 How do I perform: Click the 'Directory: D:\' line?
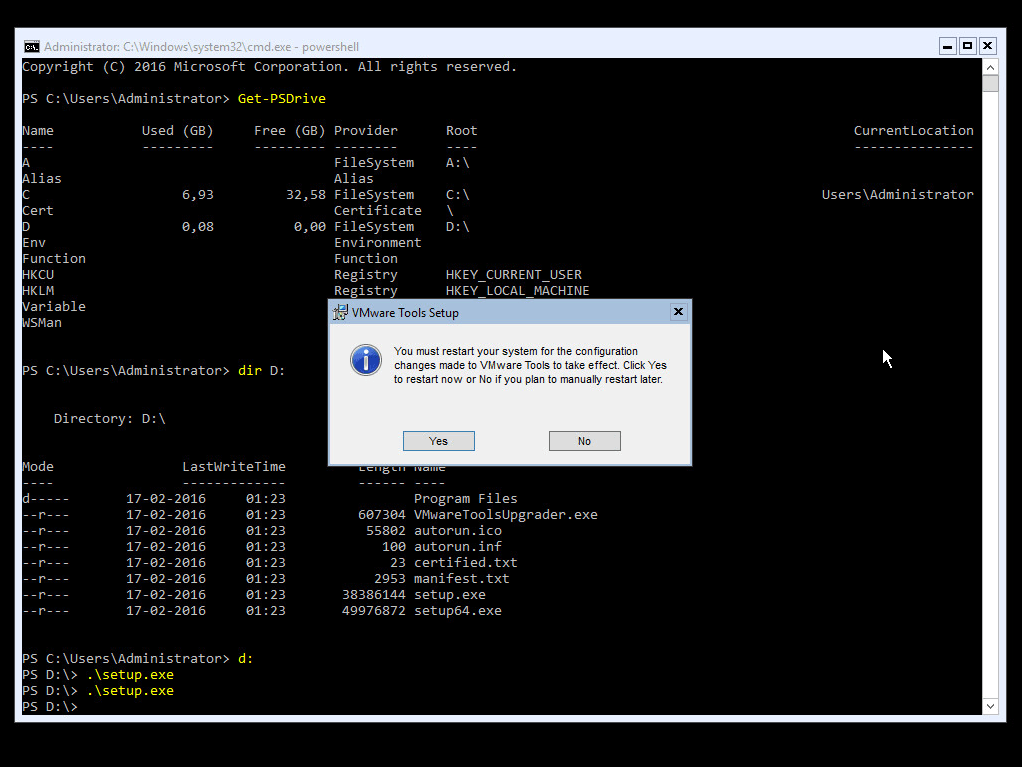(110, 418)
